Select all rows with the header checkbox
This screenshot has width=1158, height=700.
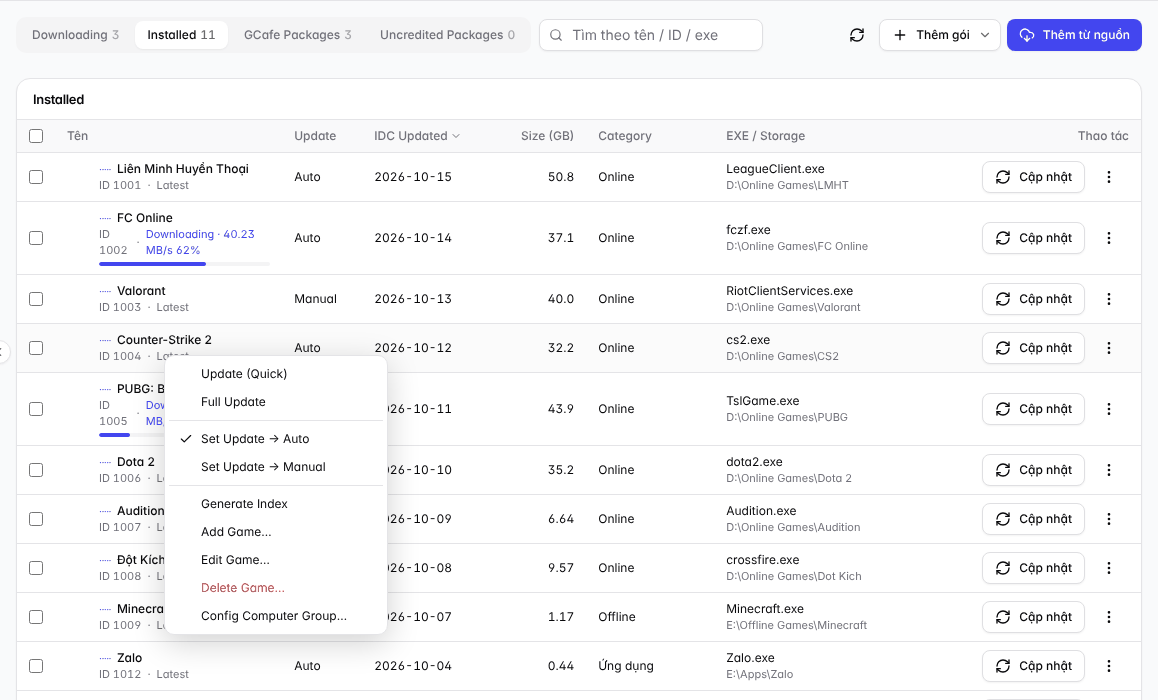pos(36,136)
